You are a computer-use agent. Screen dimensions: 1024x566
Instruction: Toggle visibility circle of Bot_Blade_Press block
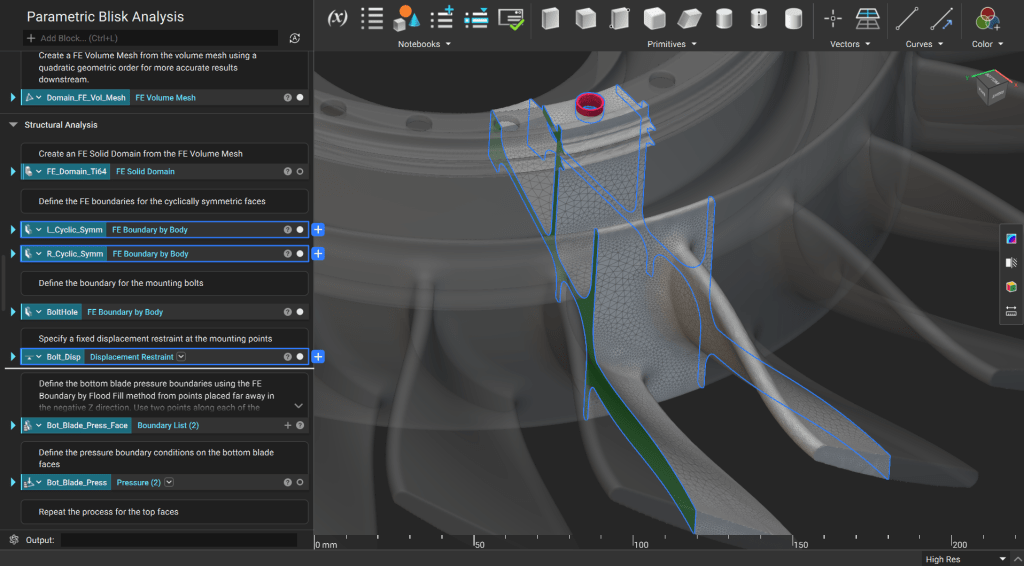[300, 483]
